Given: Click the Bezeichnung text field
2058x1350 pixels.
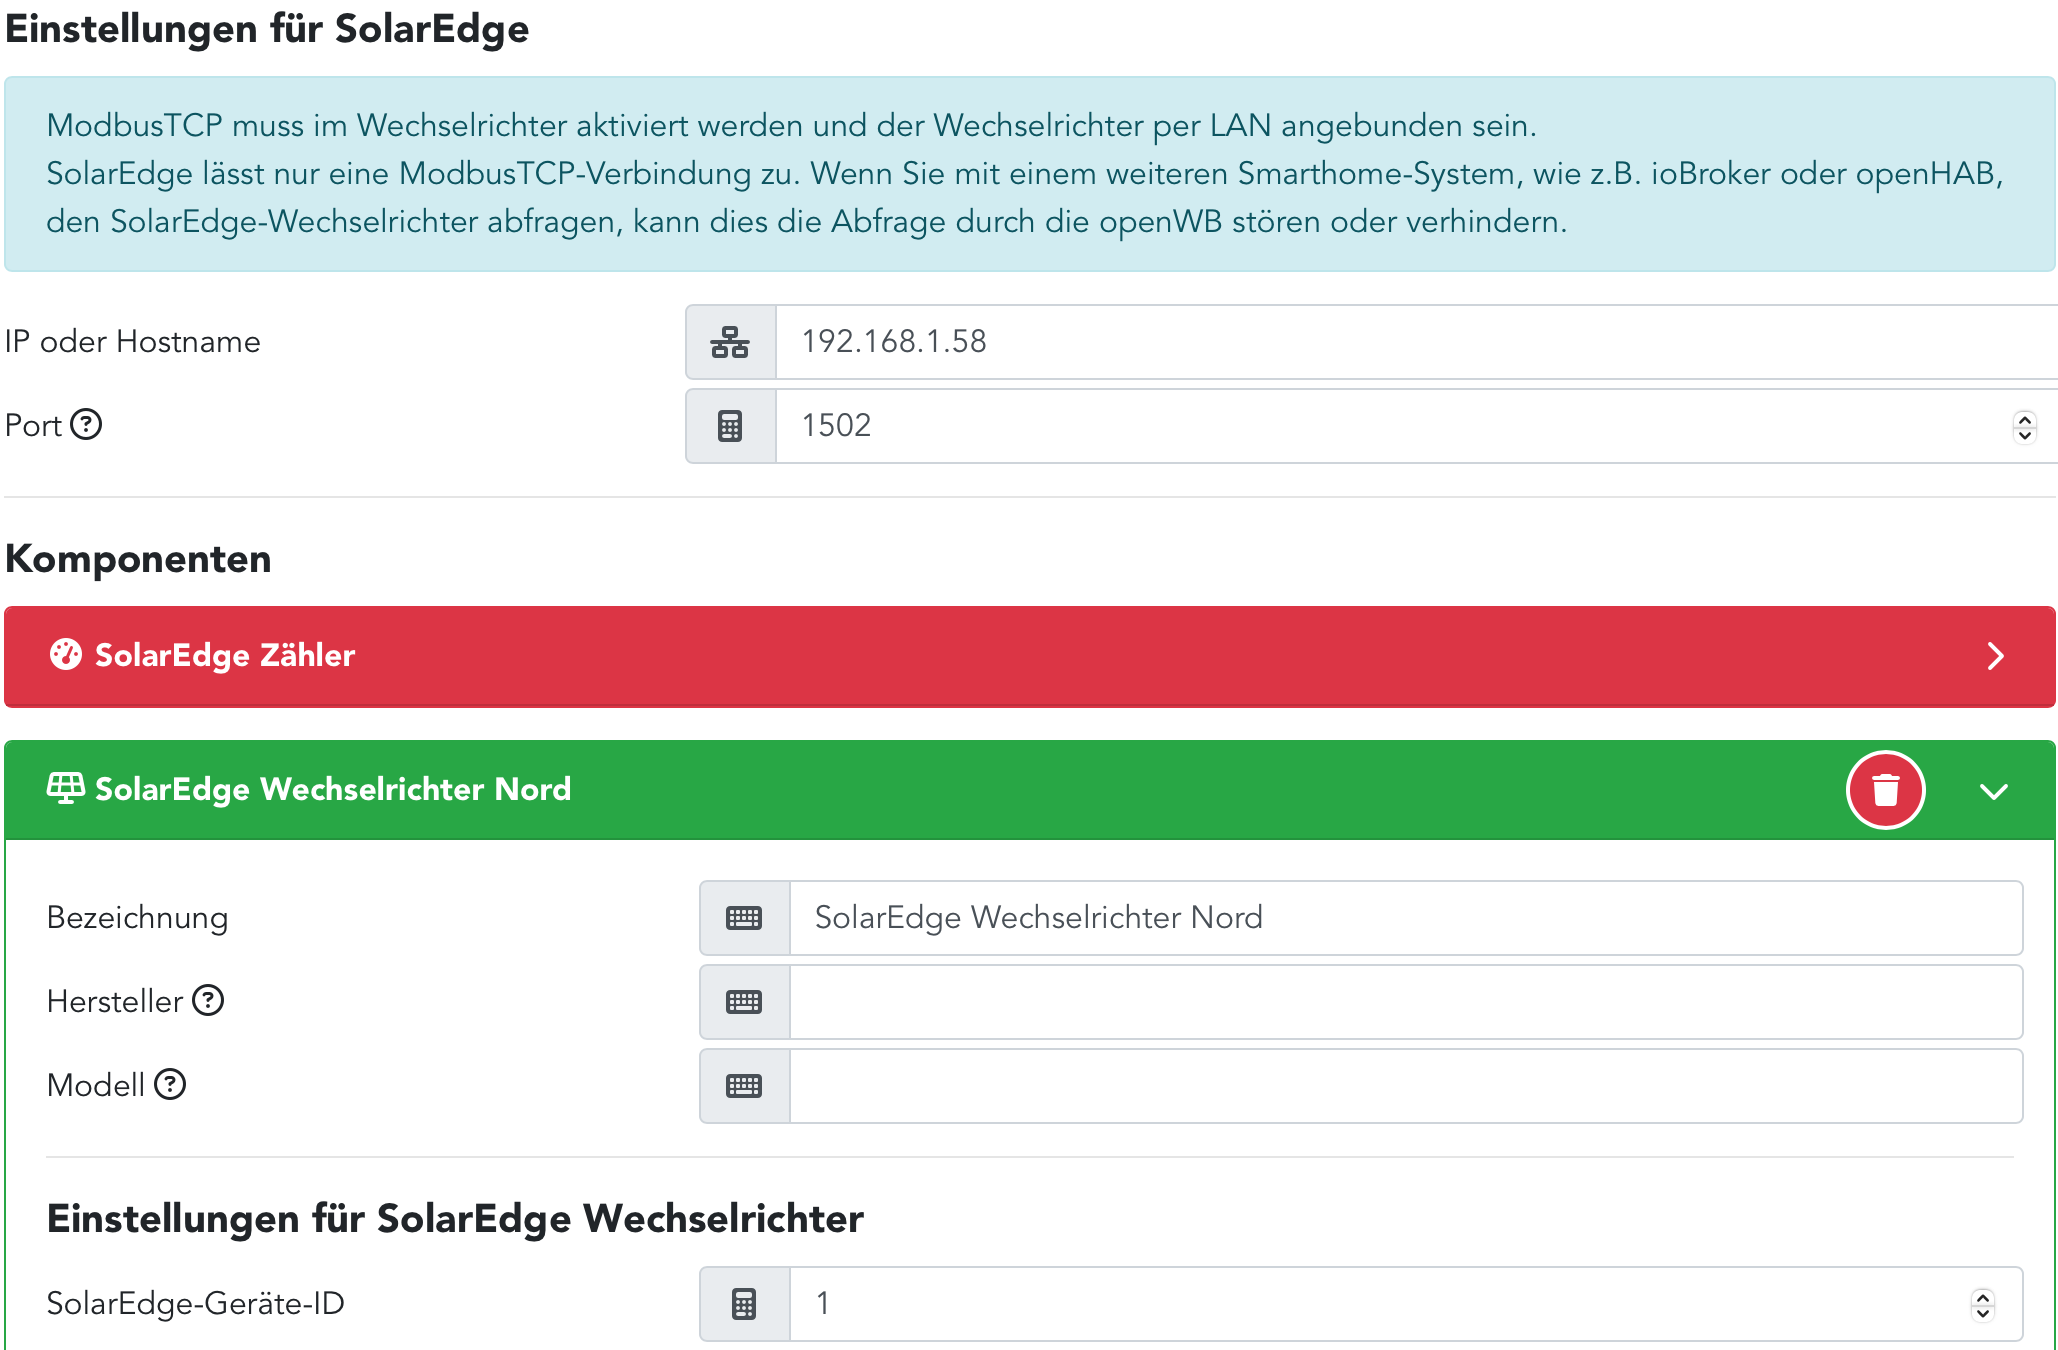Looking at the screenshot, I should point(1400,918).
